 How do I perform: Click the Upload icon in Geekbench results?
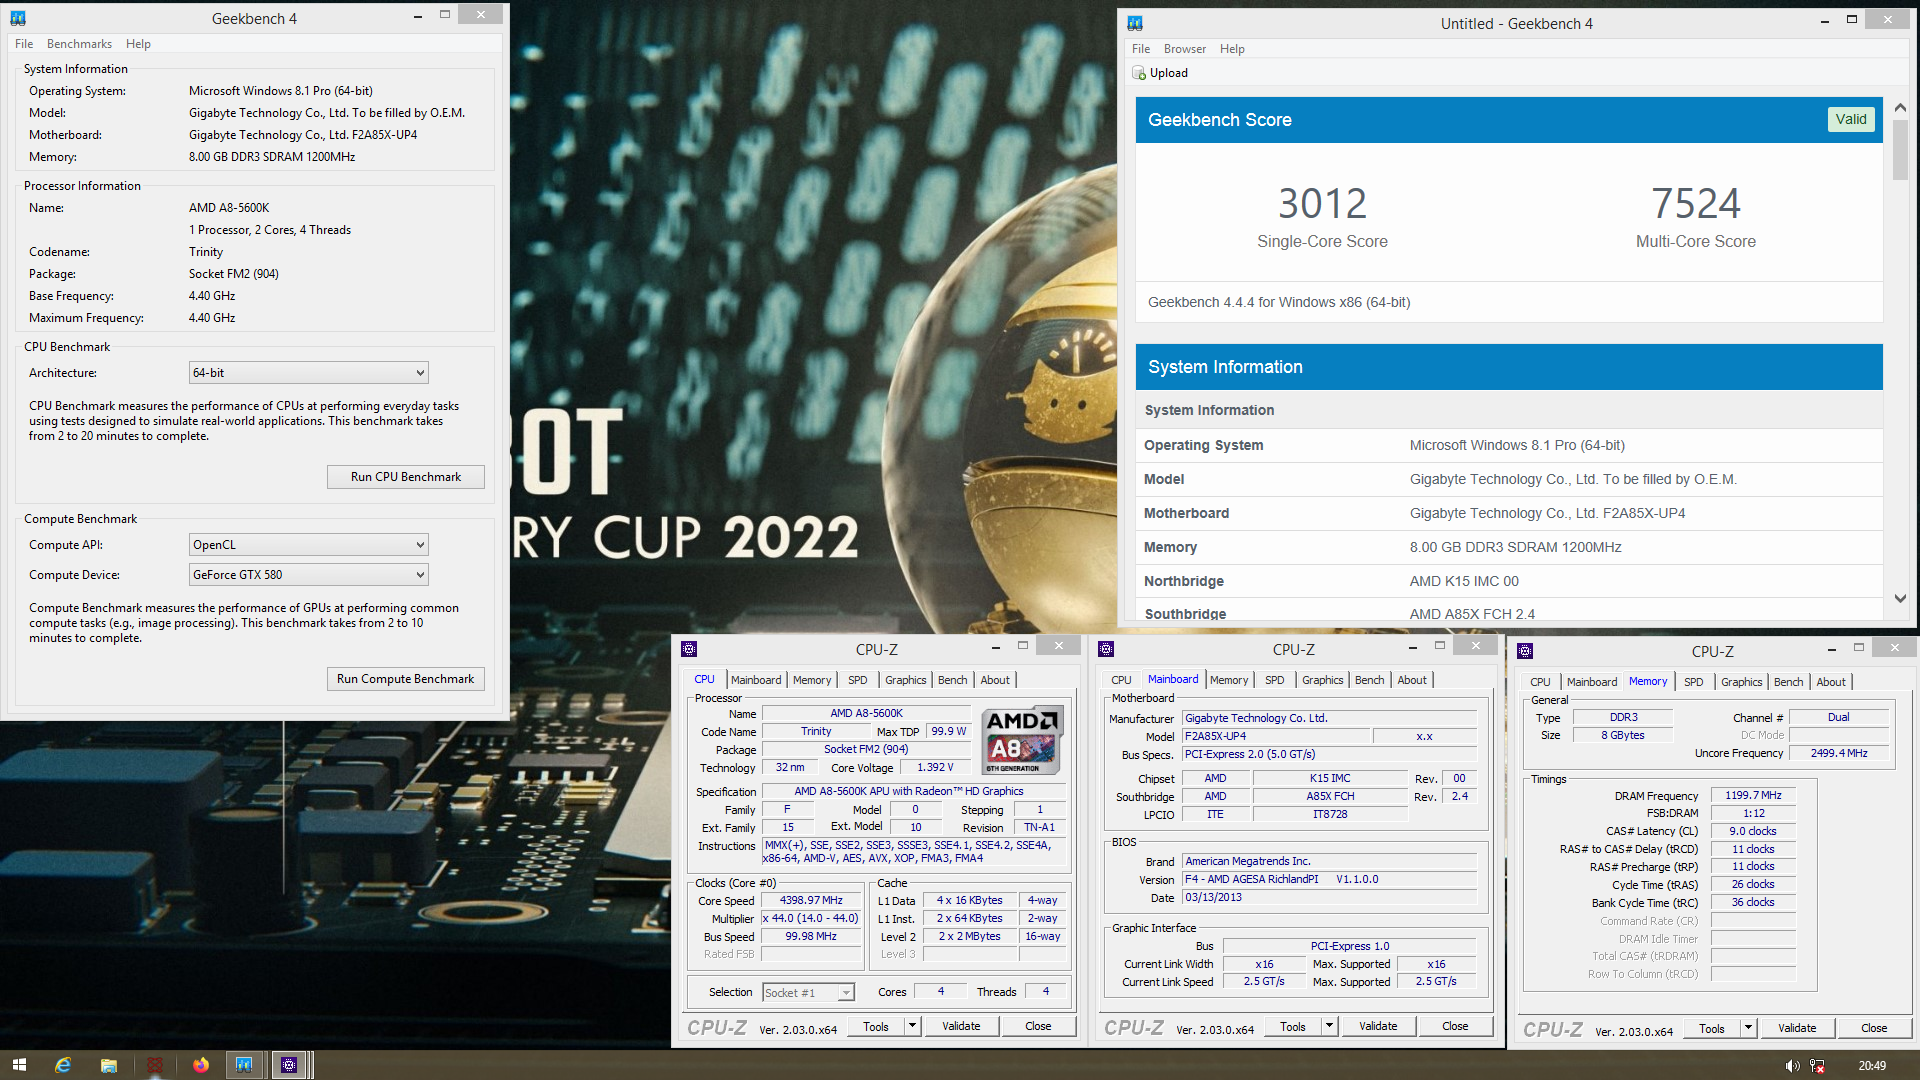[x=1139, y=73]
